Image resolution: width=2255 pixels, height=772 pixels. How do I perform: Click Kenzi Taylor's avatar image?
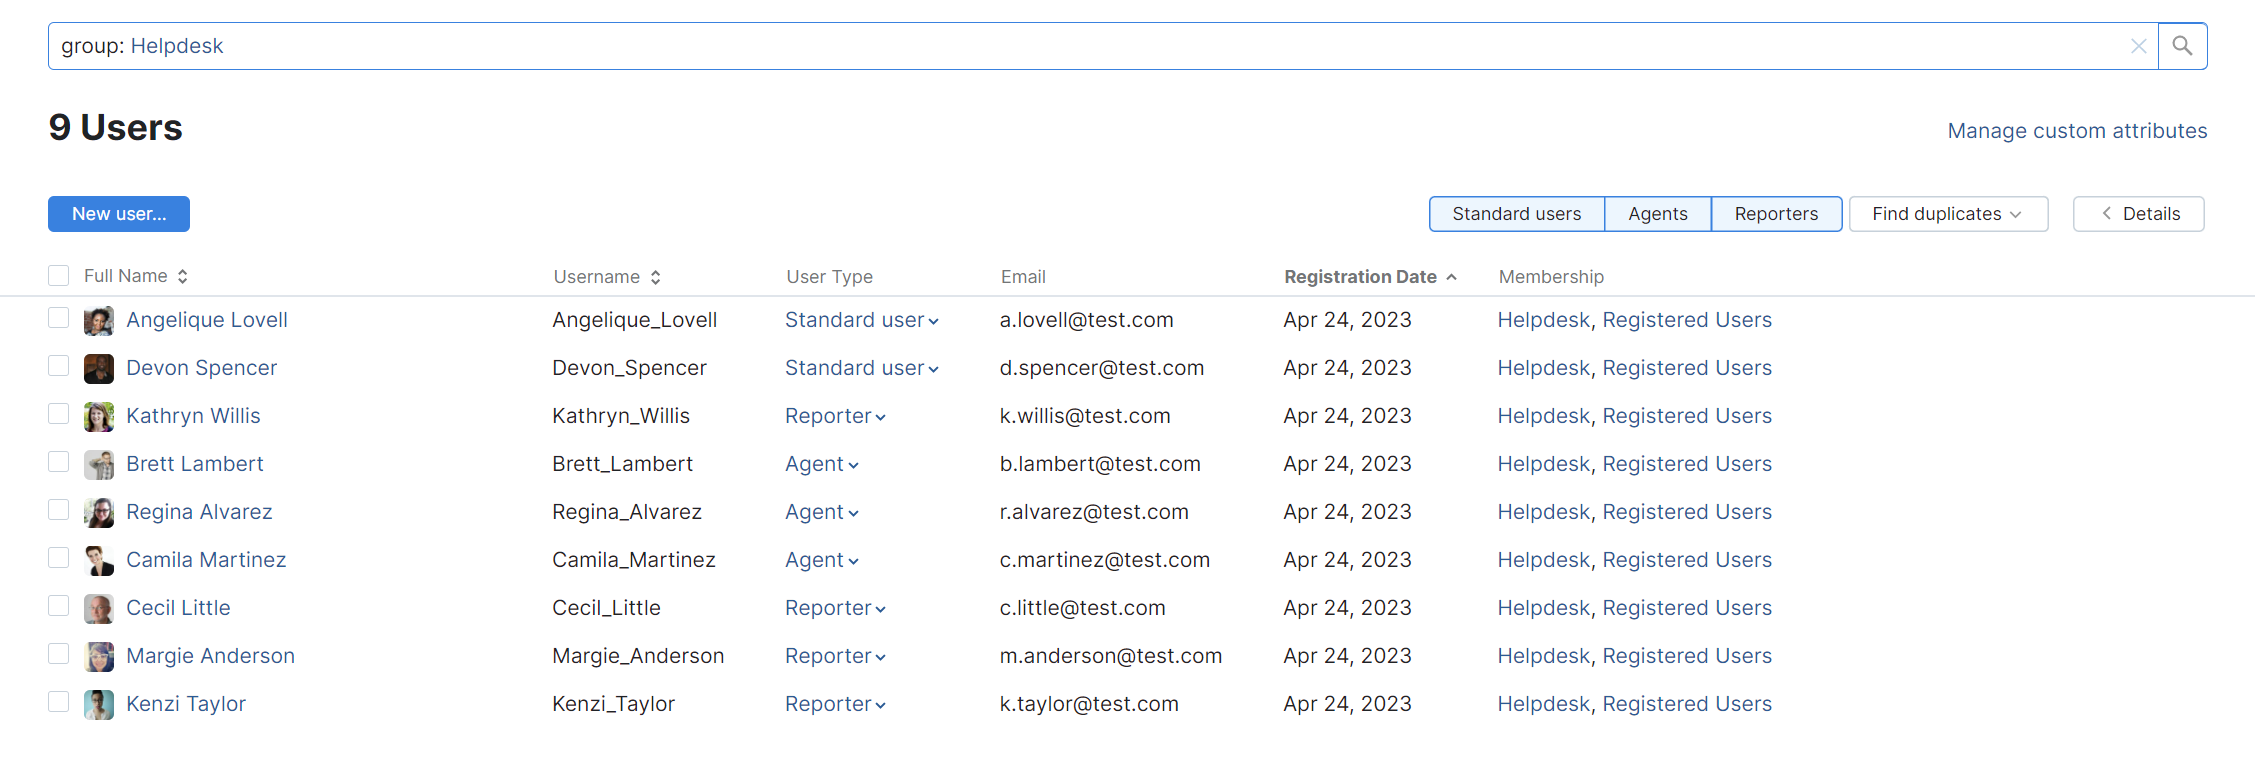[x=98, y=705]
